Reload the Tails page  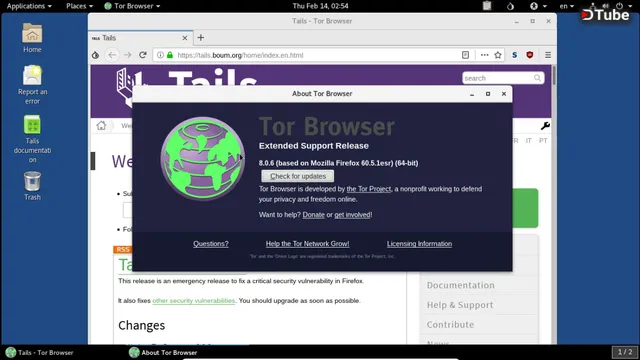tap(143, 55)
